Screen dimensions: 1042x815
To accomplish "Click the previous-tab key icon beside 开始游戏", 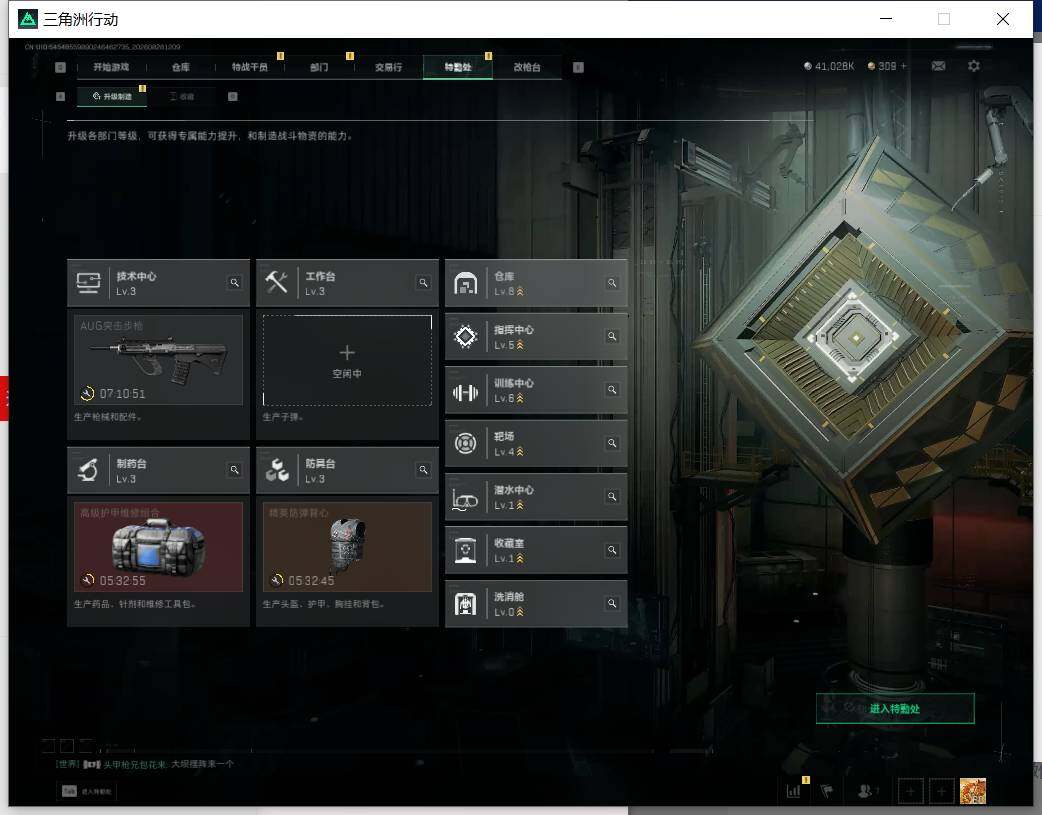I will click(60, 67).
